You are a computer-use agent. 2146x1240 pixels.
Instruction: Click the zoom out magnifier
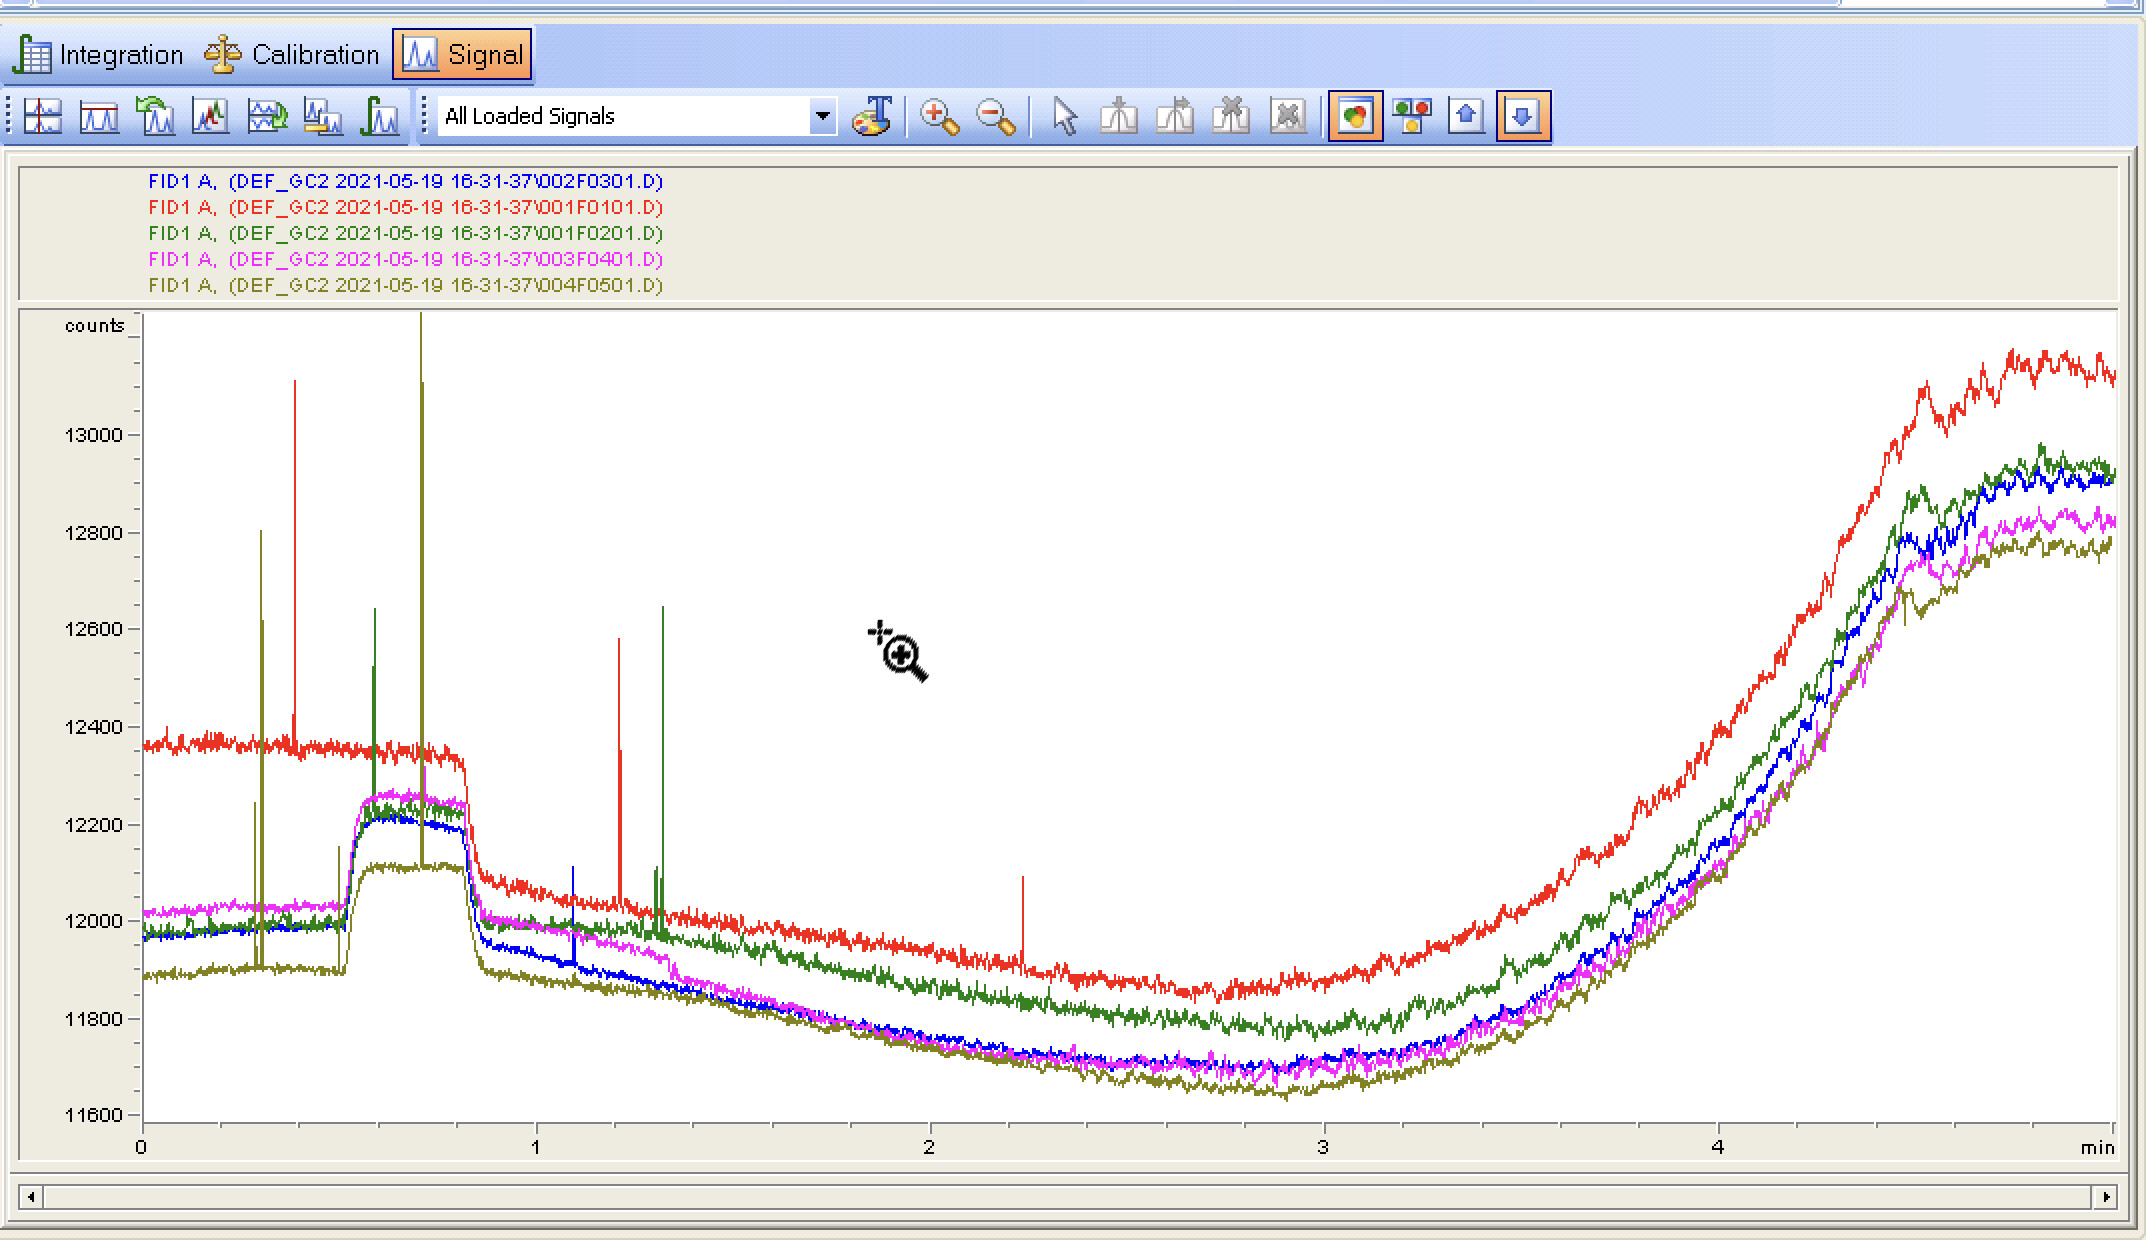995,116
